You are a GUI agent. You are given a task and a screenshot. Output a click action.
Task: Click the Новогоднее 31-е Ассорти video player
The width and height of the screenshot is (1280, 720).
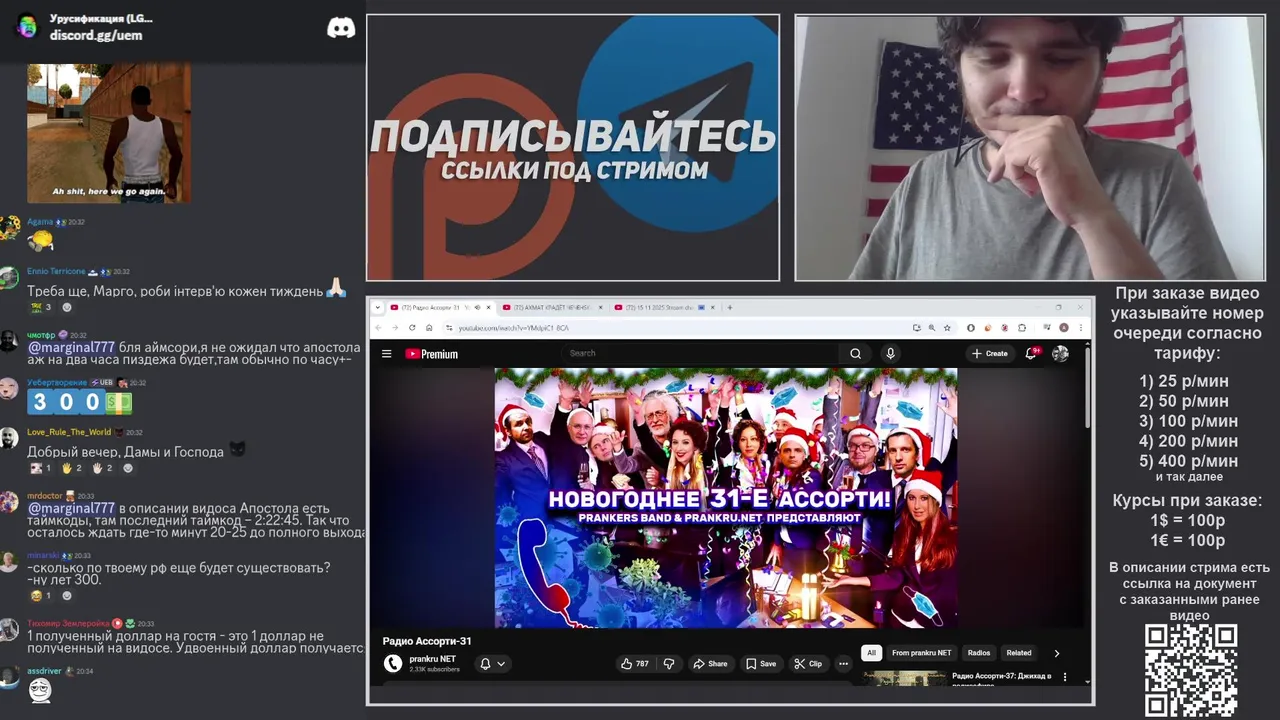(726, 498)
